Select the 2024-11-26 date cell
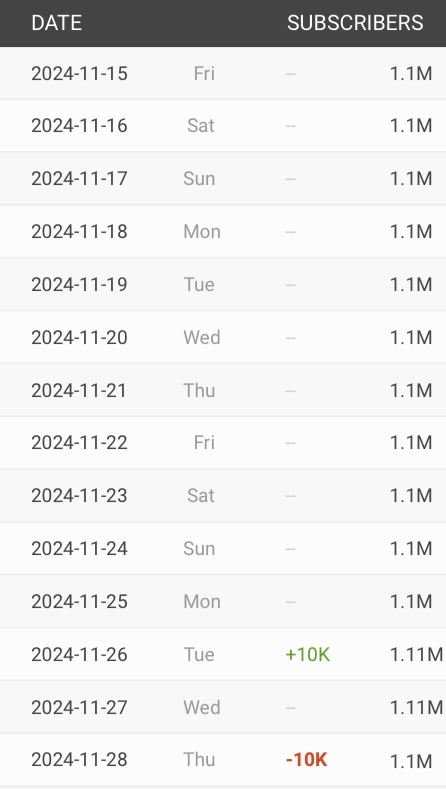 point(80,655)
